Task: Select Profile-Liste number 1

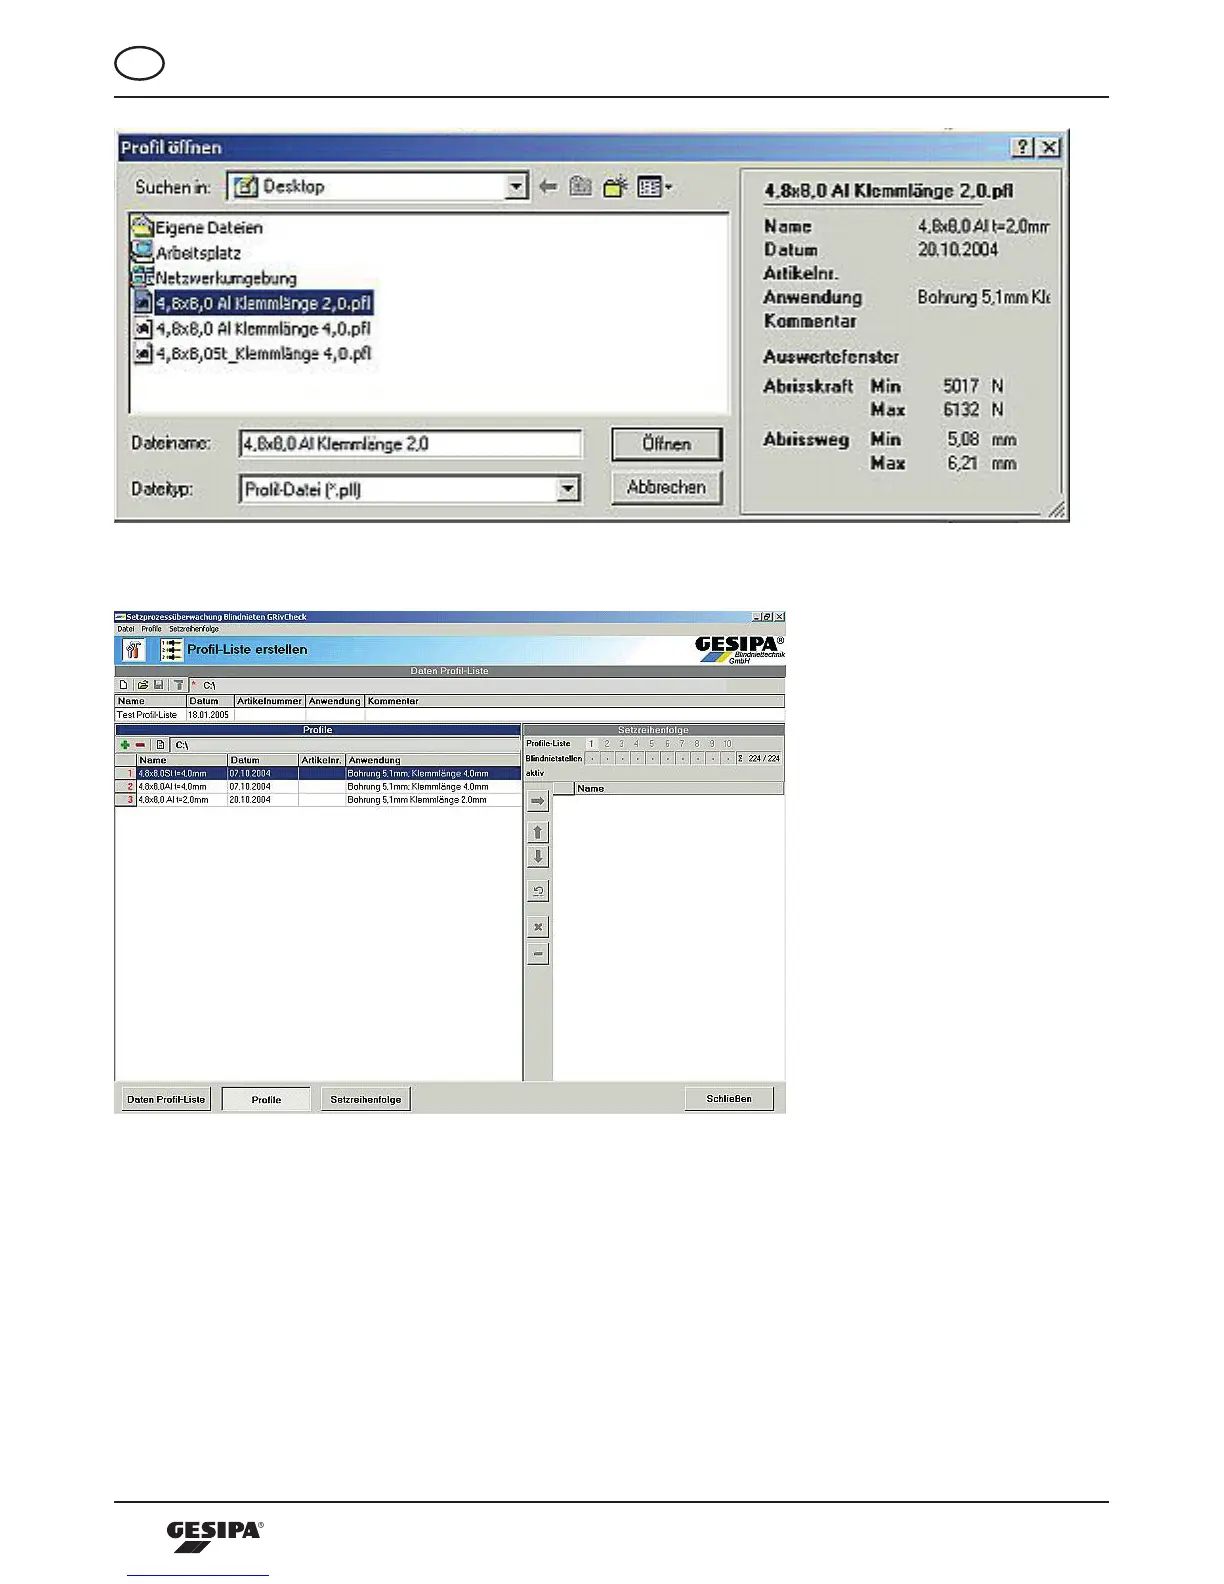Action: 590,744
